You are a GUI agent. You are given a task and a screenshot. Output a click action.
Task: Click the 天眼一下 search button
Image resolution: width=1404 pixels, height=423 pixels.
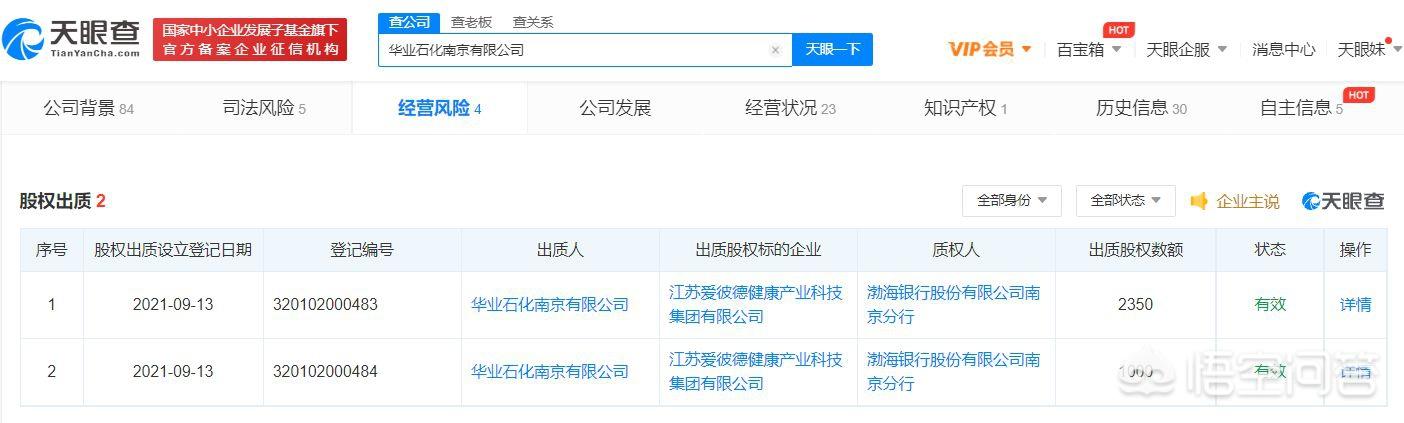(x=832, y=49)
